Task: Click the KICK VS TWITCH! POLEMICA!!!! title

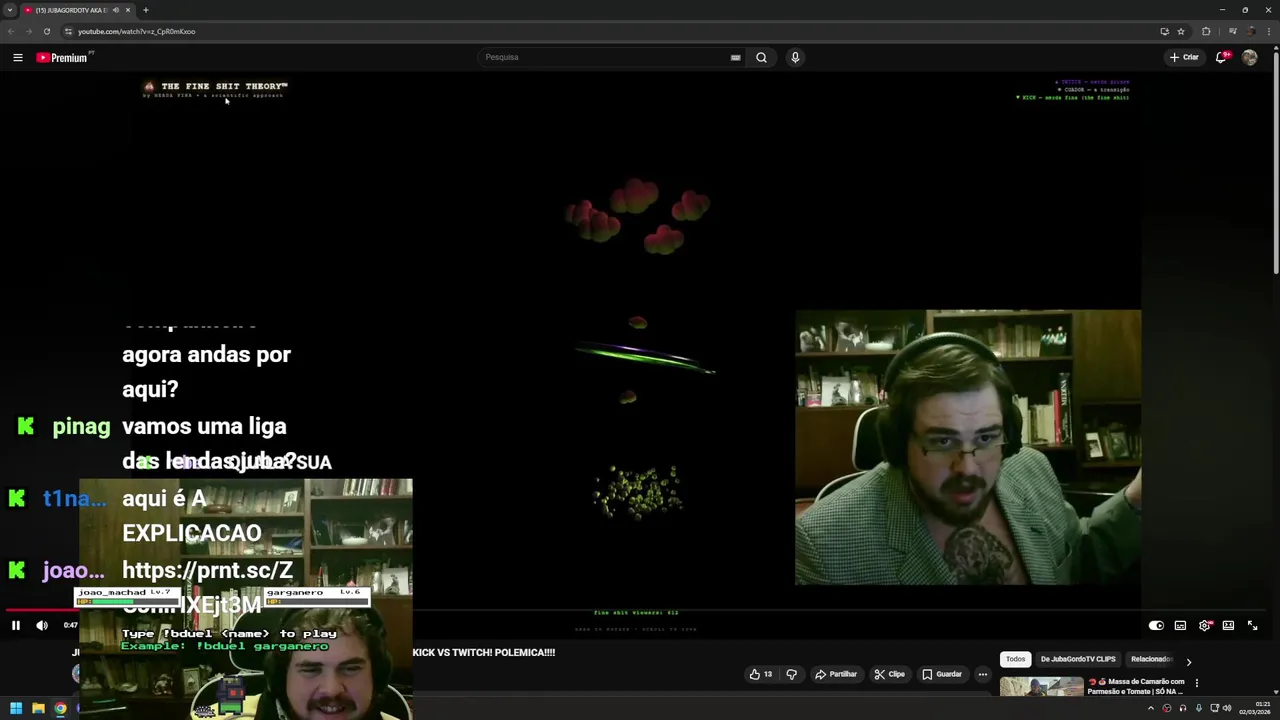Action: 483,652
